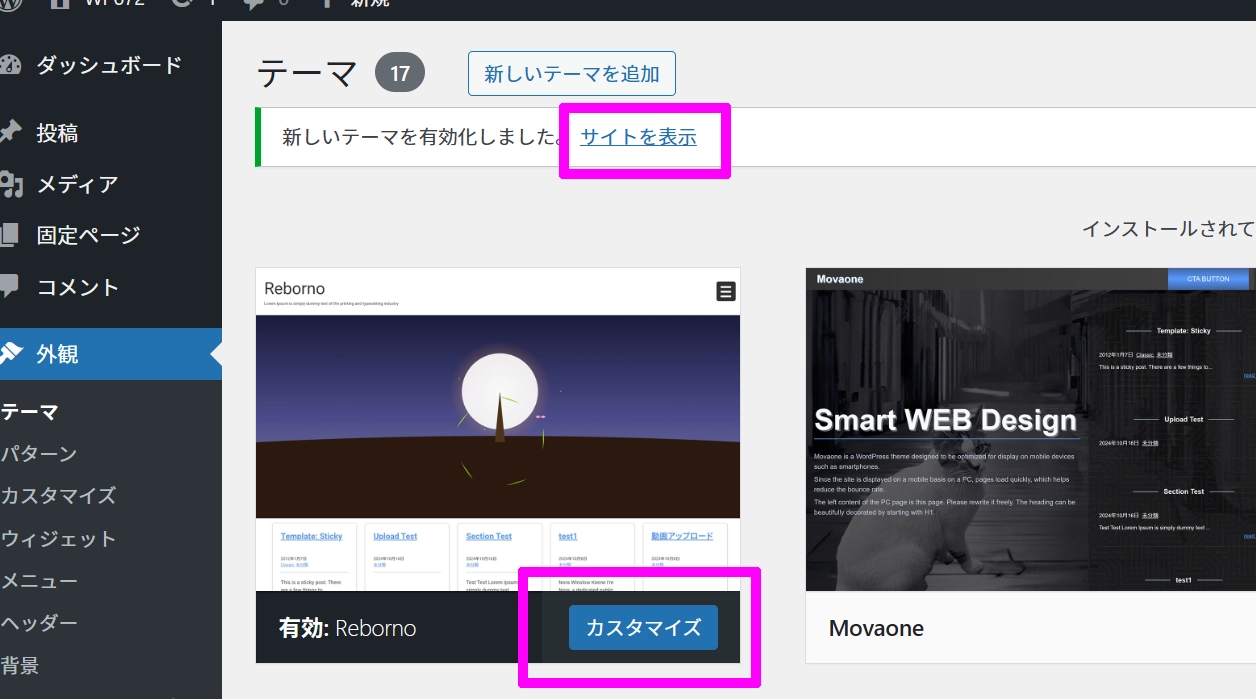Click the pages icon beside 固定ページ

click(x=10, y=235)
